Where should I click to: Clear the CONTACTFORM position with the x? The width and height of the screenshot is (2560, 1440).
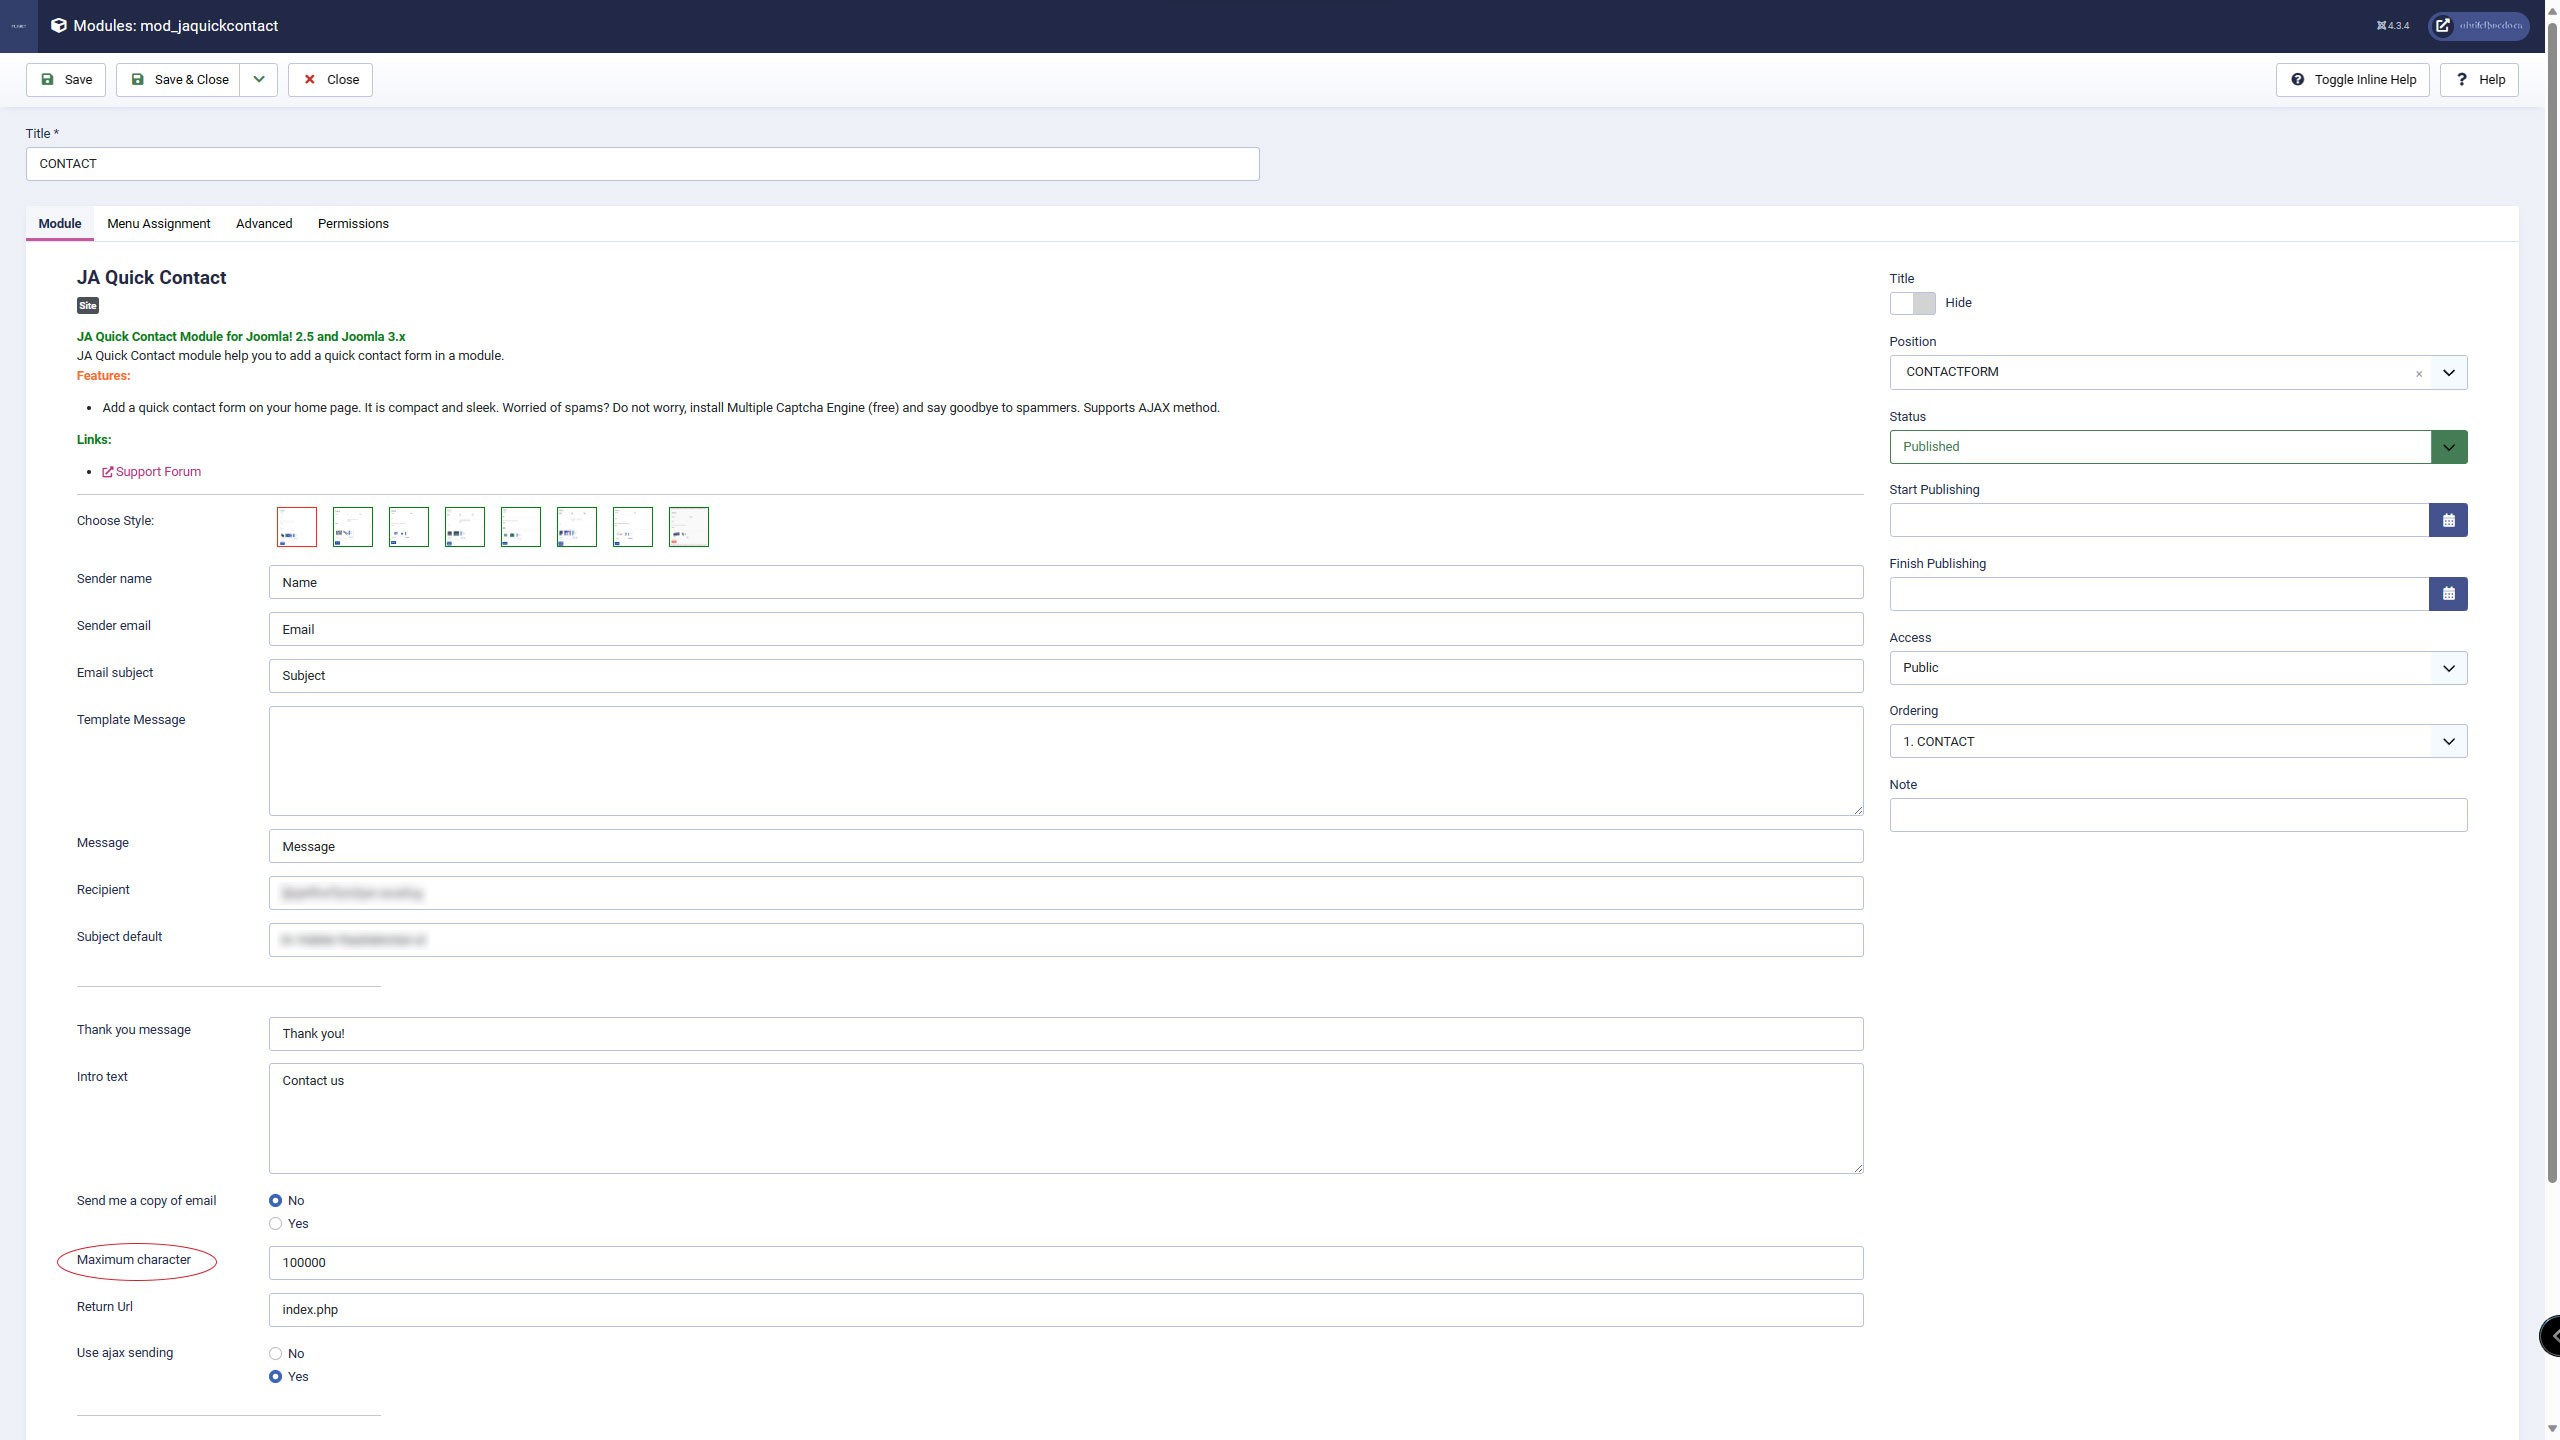click(2418, 374)
